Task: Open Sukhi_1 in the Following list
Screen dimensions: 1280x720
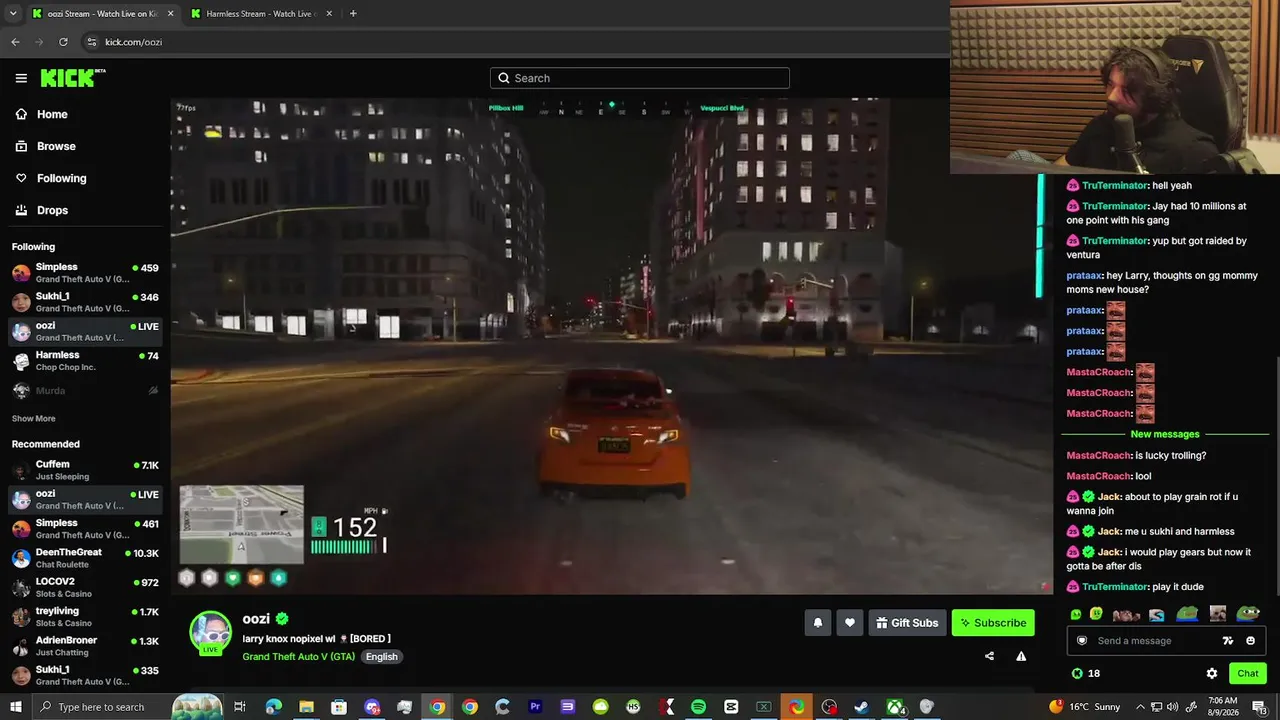Action: point(85,302)
